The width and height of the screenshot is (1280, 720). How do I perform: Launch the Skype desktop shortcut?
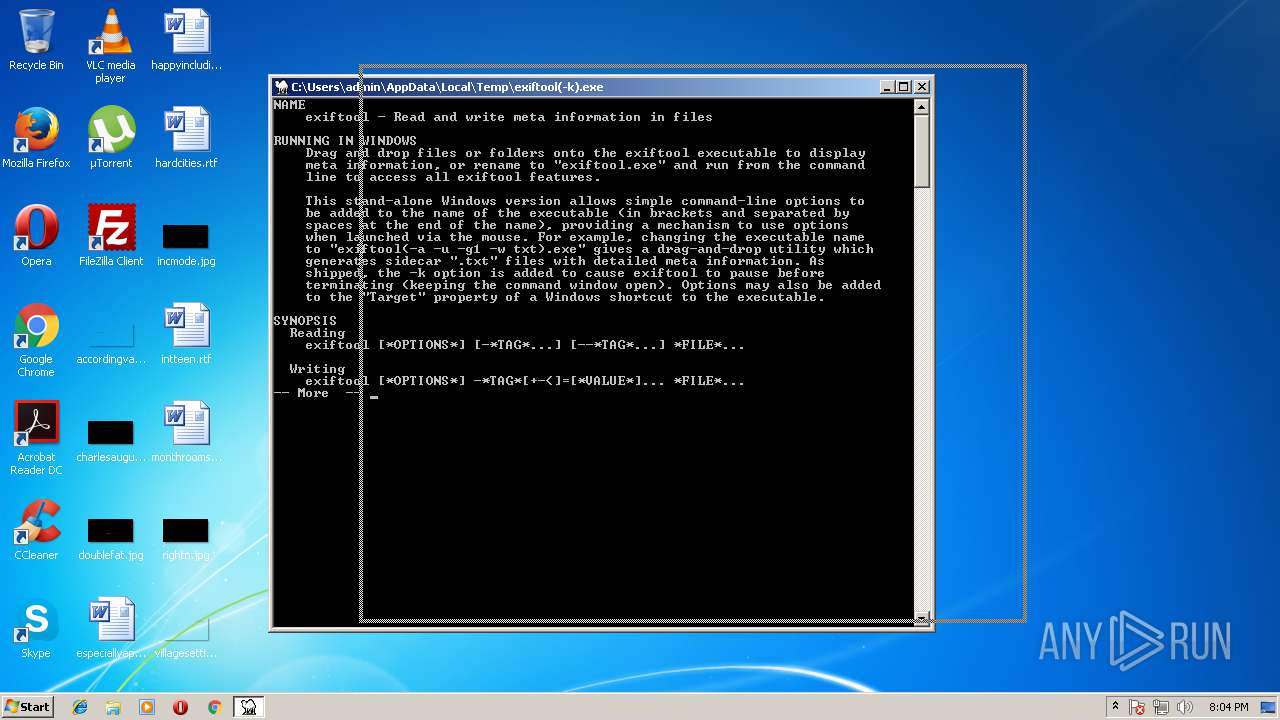tap(36, 628)
